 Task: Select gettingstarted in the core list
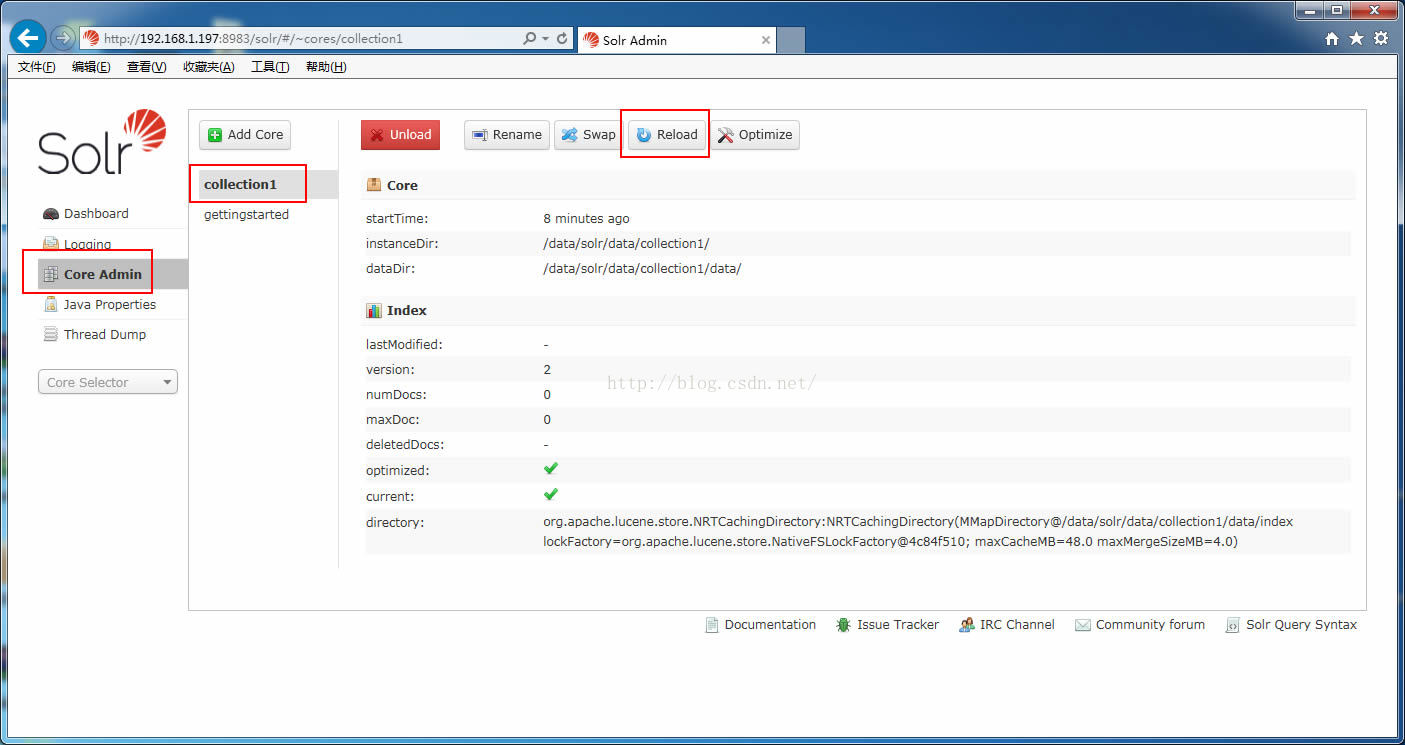pos(246,214)
